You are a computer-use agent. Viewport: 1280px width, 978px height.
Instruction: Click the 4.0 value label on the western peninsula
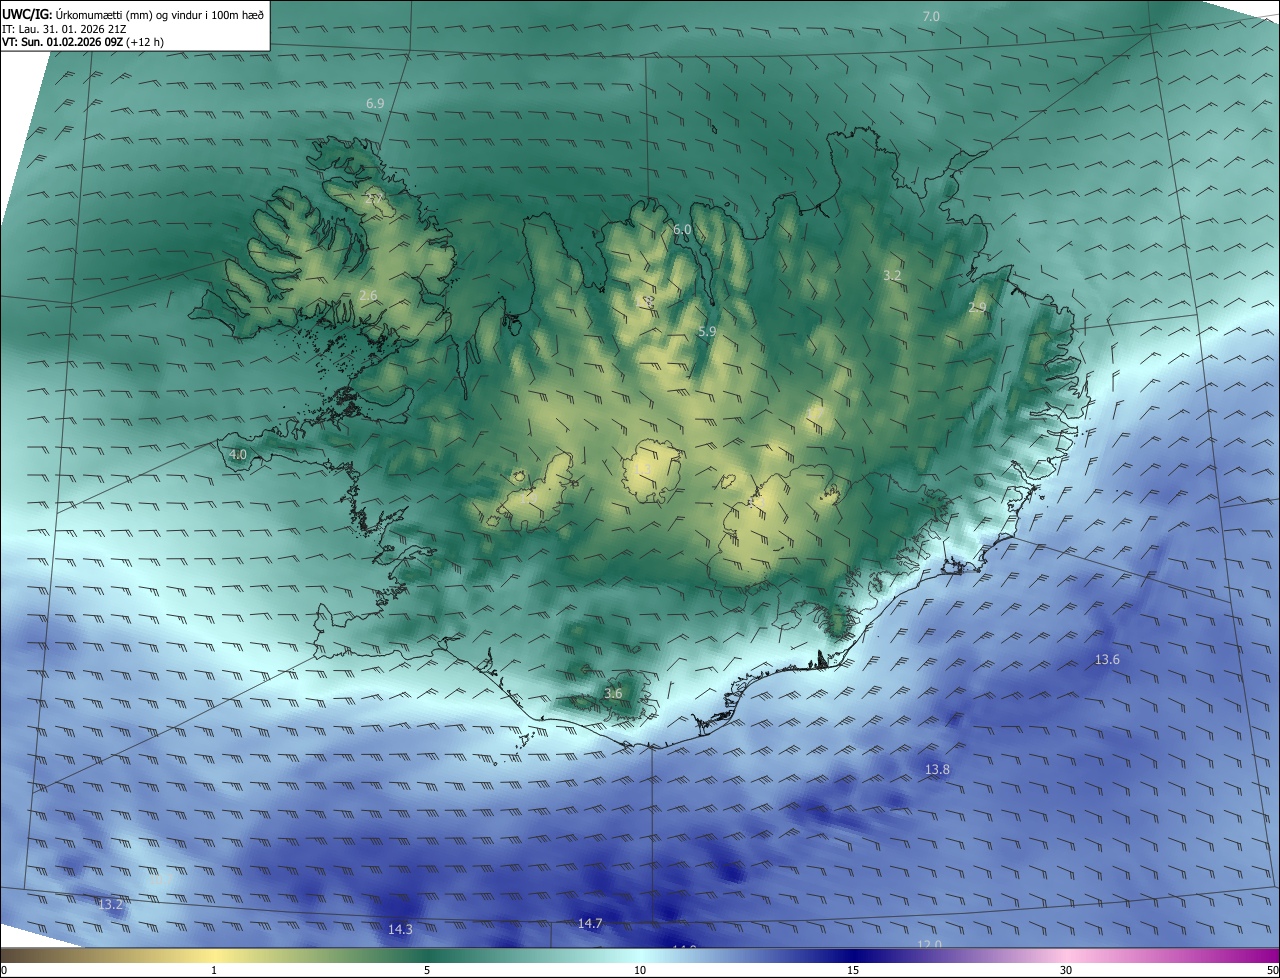click(x=238, y=455)
